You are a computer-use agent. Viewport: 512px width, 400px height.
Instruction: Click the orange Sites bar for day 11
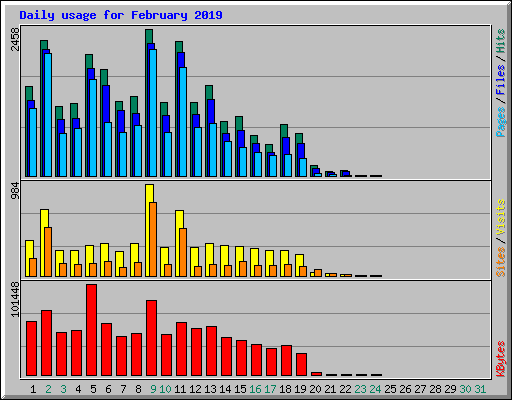[x=183, y=252]
